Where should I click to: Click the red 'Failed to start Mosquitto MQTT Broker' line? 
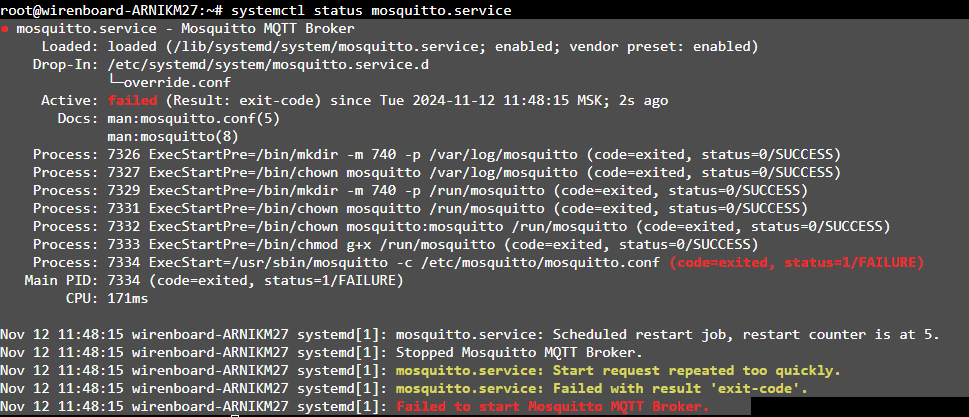pyautogui.click(x=552, y=406)
